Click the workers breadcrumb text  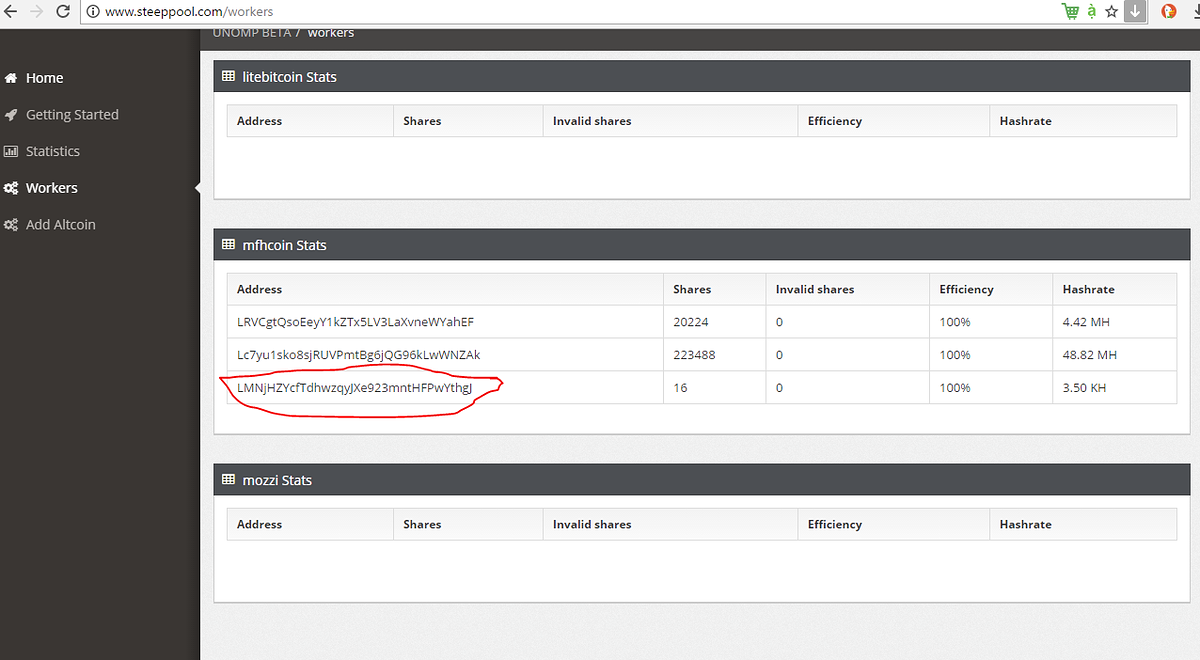point(331,33)
